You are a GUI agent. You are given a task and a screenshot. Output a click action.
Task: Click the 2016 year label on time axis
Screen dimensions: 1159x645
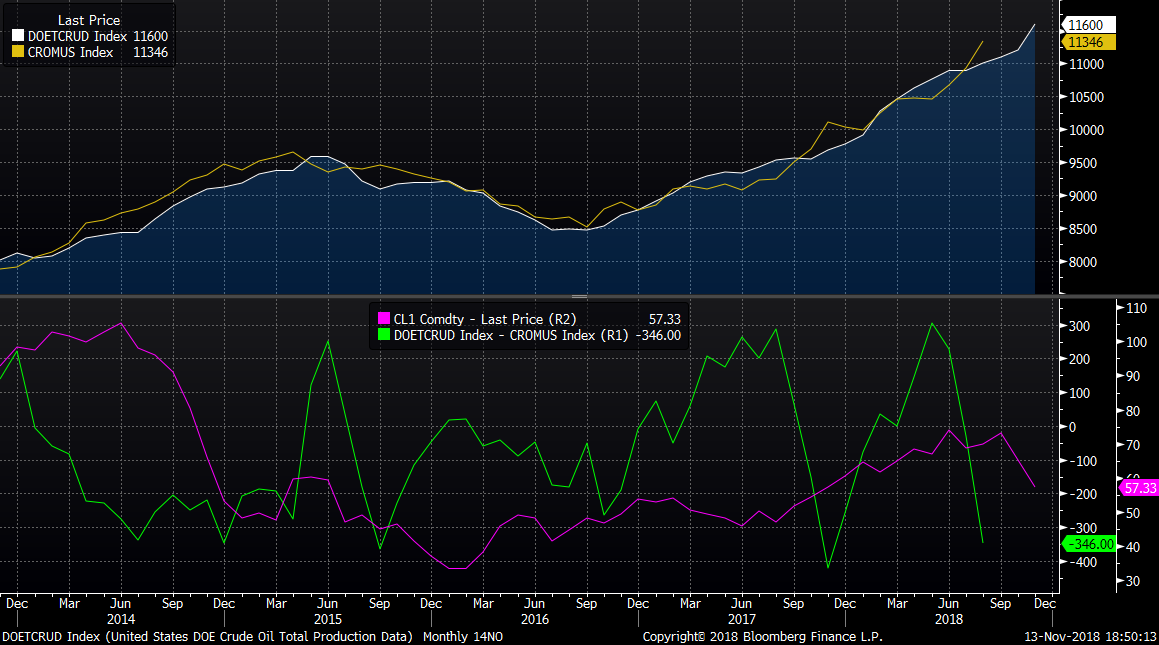[x=533, y=620]
